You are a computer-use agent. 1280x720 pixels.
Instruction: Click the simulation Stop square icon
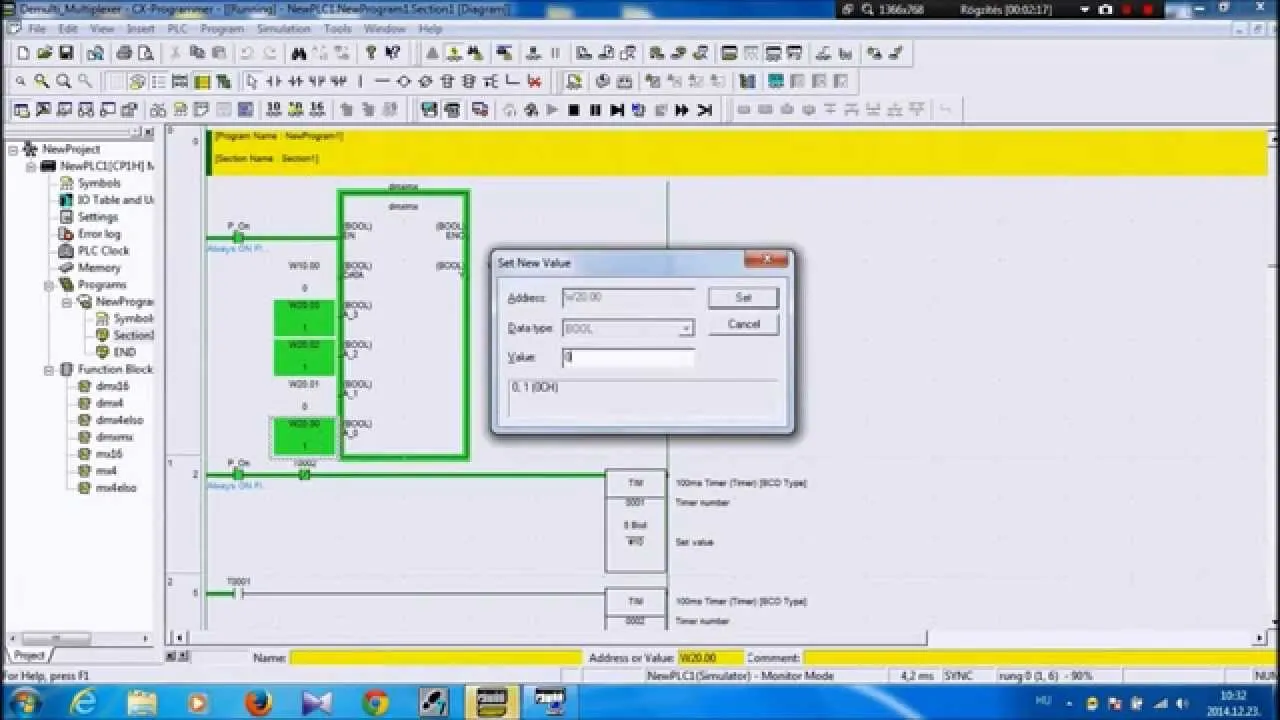(574, 110)
